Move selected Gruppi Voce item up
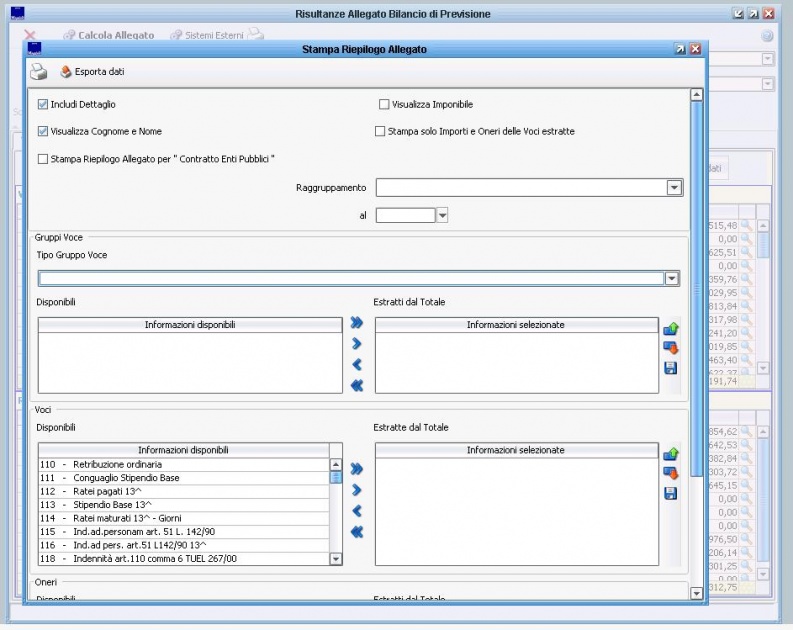Image resolution: width=793 pixels, height=630 pixels. pyautogui.click(x=670, y=328)
